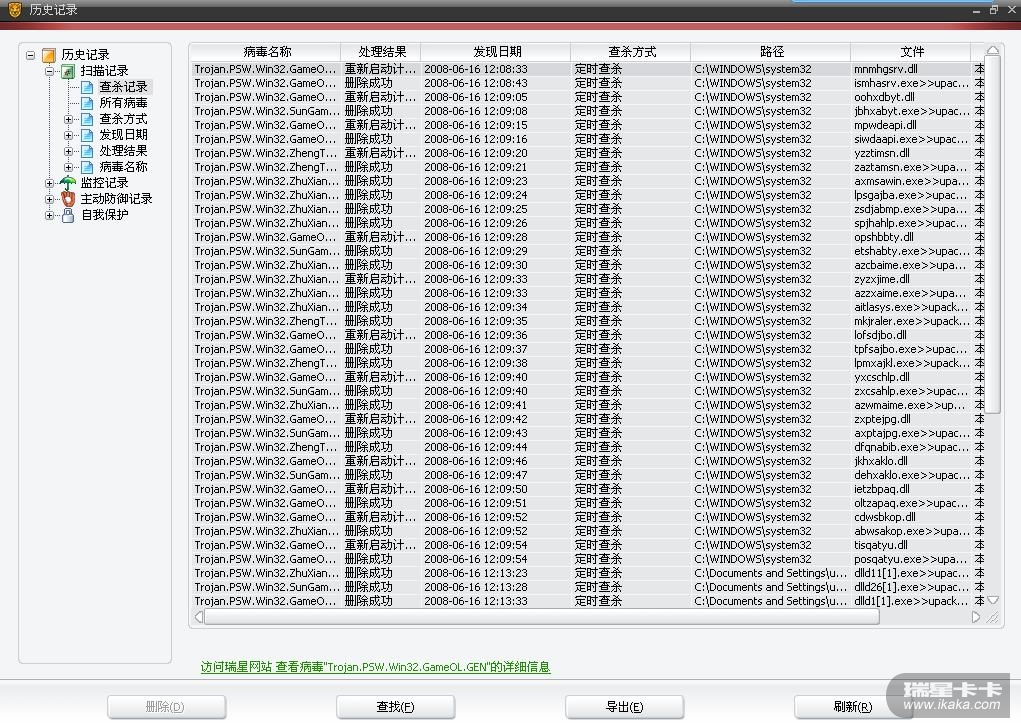Click the 发现日期 document icon
Screen dimensions: 1021x726
coord(87,135)
